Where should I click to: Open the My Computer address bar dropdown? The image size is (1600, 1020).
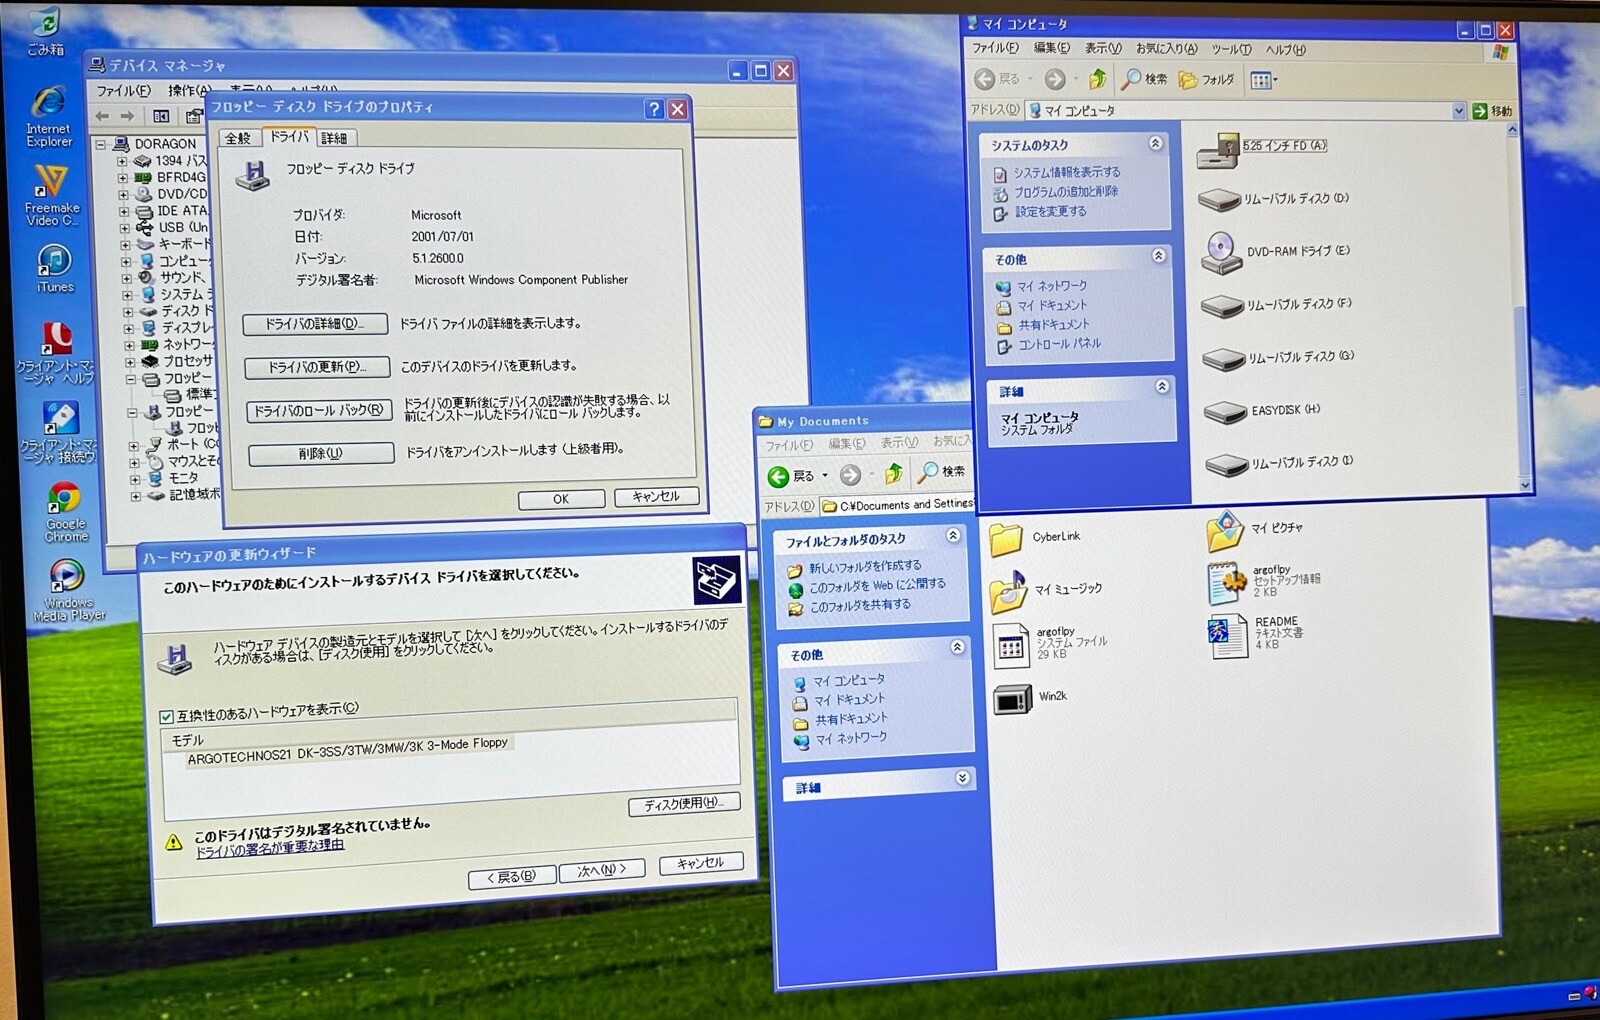[1458, 111]
